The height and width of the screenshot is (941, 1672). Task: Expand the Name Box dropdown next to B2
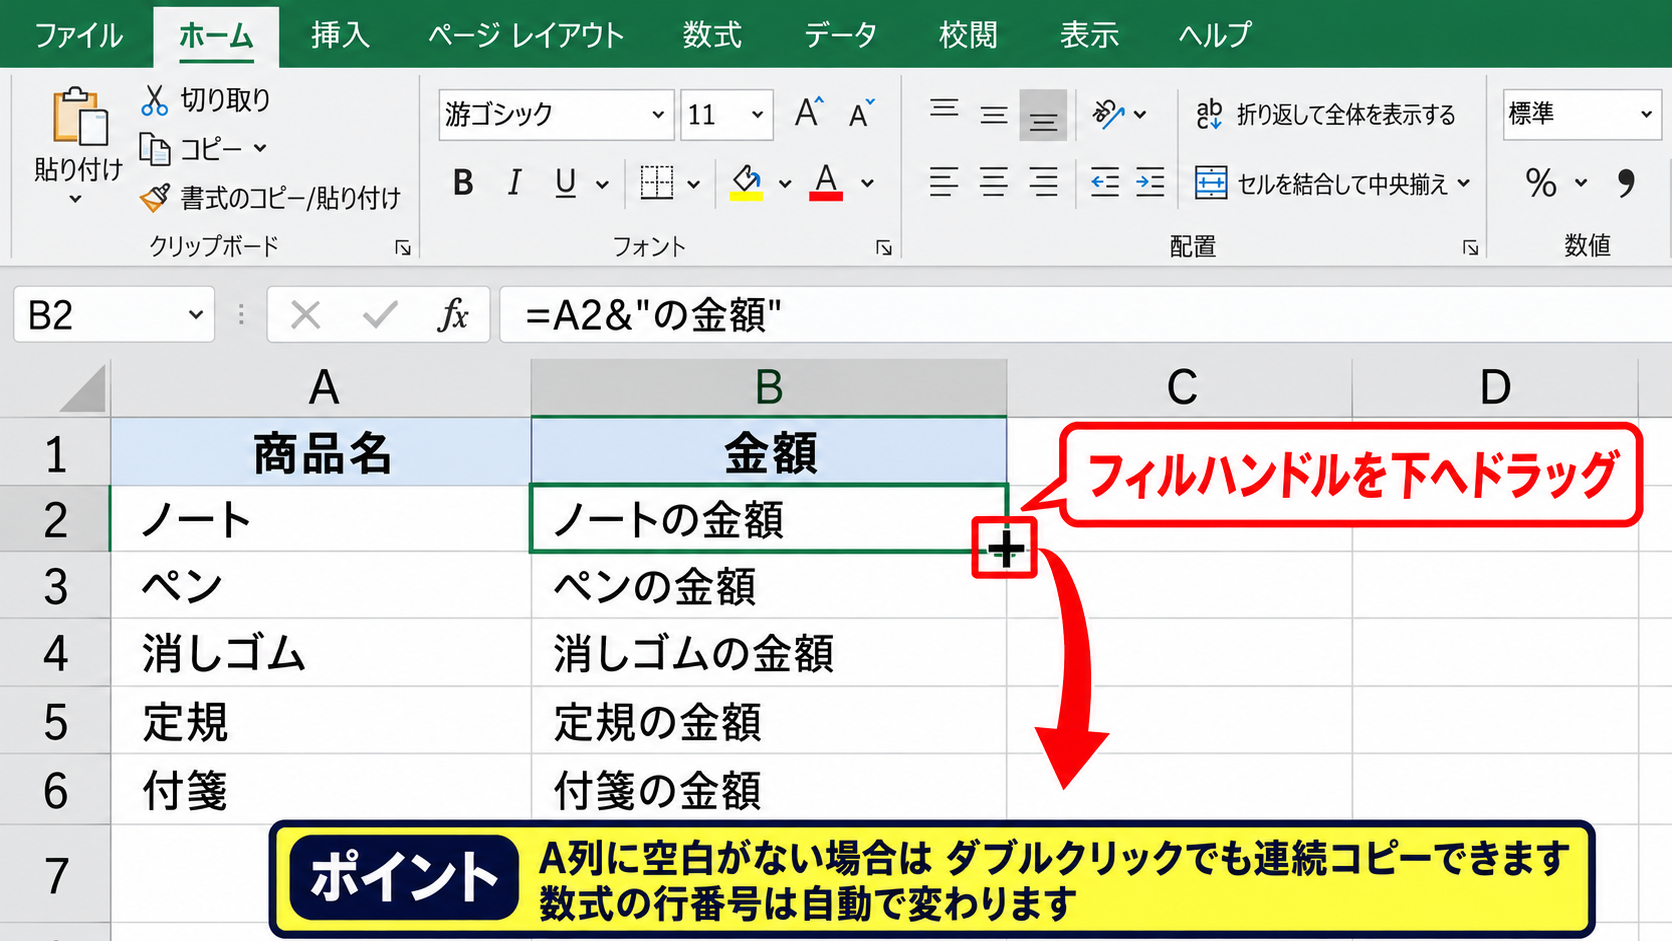pos(196,315)
